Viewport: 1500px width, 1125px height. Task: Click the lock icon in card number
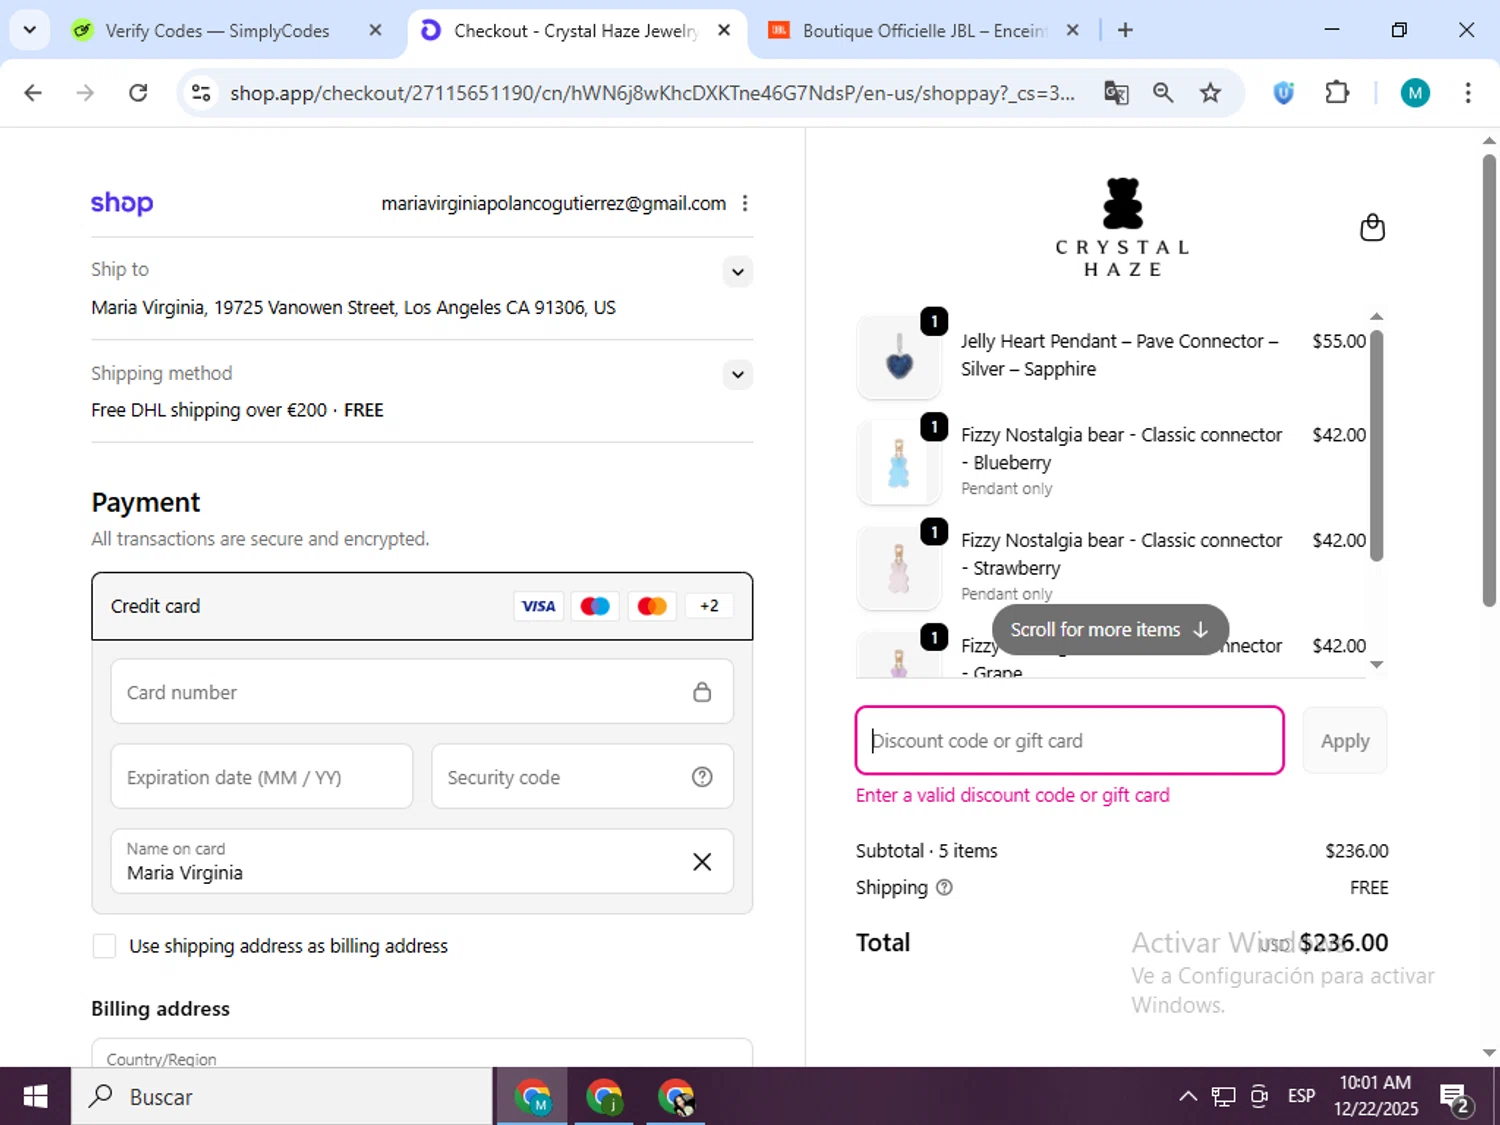(702, 692)
